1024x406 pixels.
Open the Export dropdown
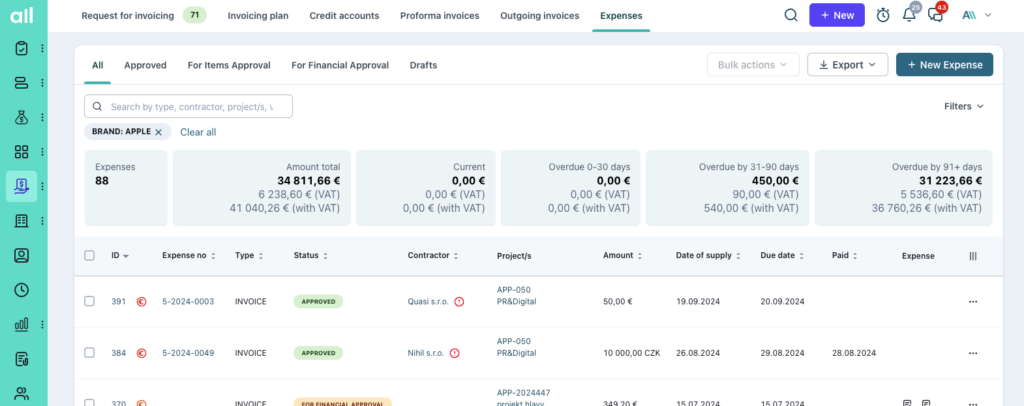(x=848, y=65)
